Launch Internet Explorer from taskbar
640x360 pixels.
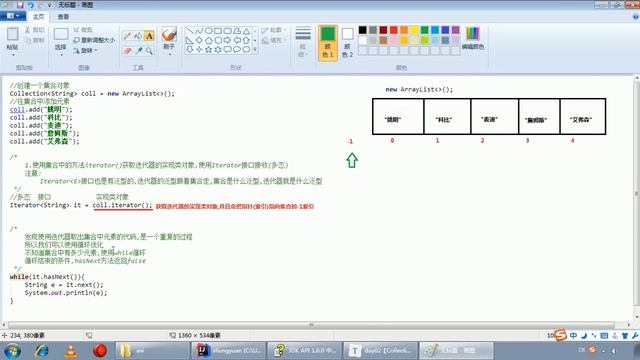pos(42,351)
